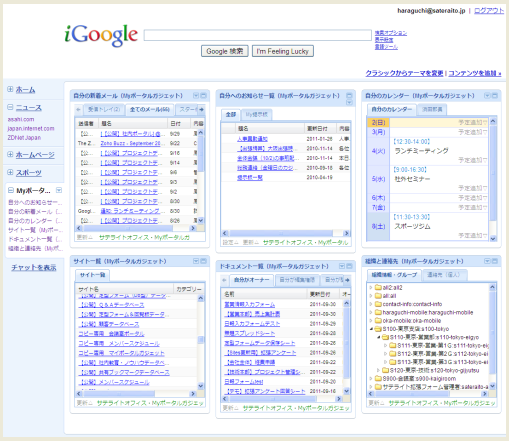Expand the S111-東京-営業-第1G node
Screen dimensions: 509x441
pos(386,345)
